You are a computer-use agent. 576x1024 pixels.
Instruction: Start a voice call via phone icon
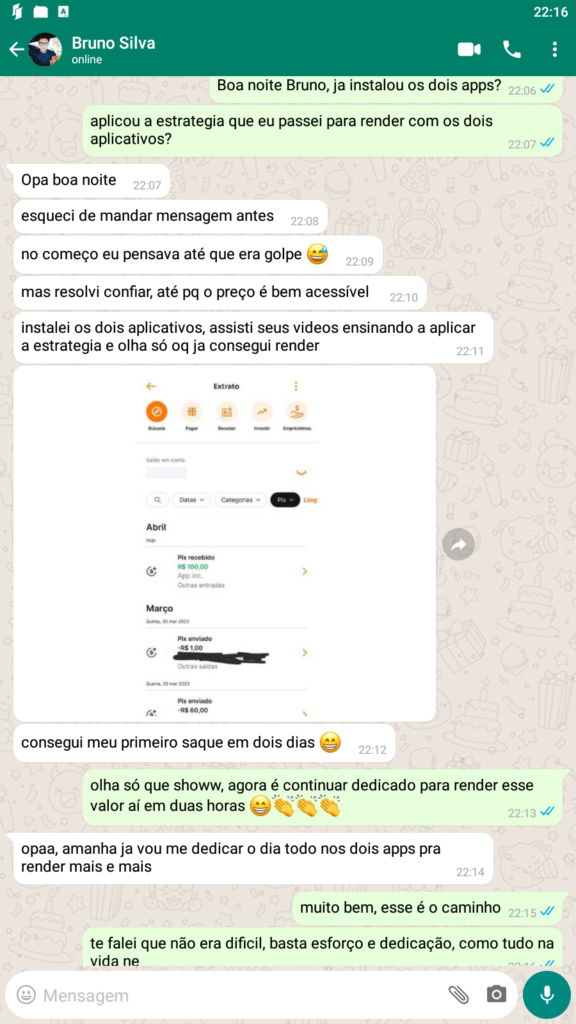click(511, 50)
